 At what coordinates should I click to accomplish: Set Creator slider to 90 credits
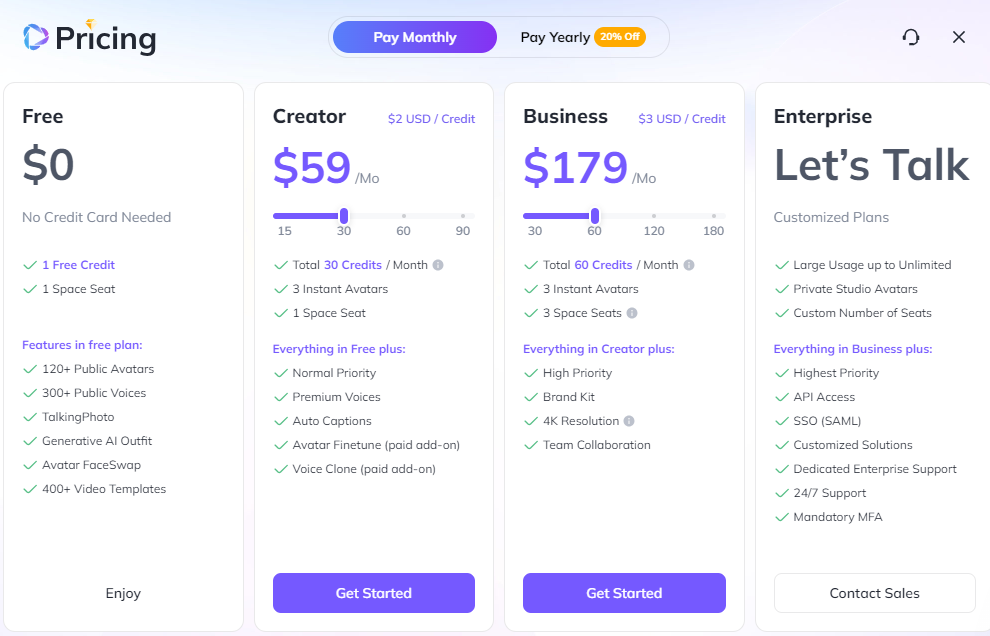click(x=463, y=215)
